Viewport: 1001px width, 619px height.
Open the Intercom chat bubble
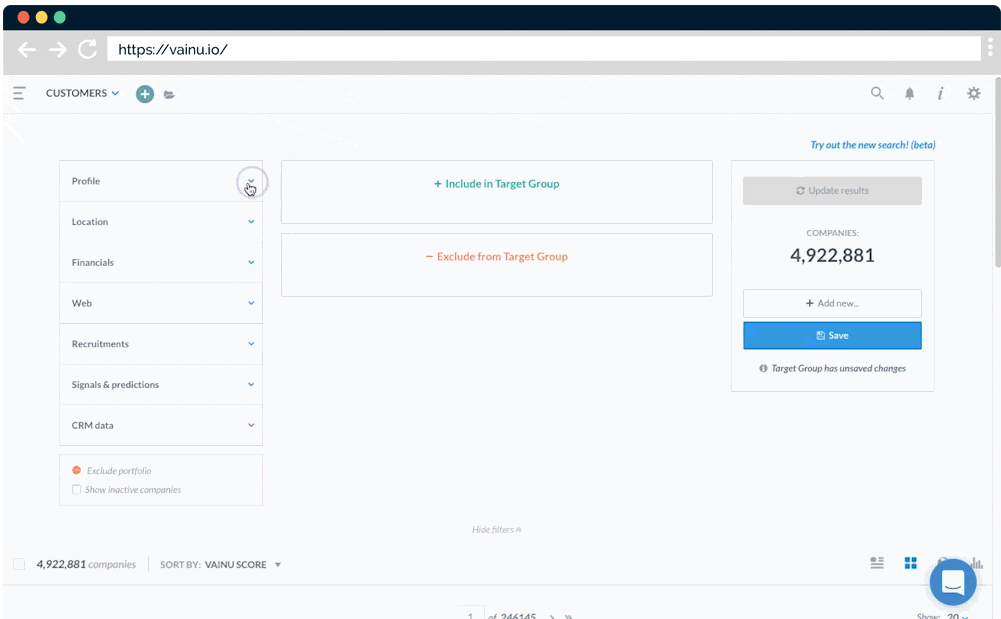pyautogui.click(x=951, y=582)
